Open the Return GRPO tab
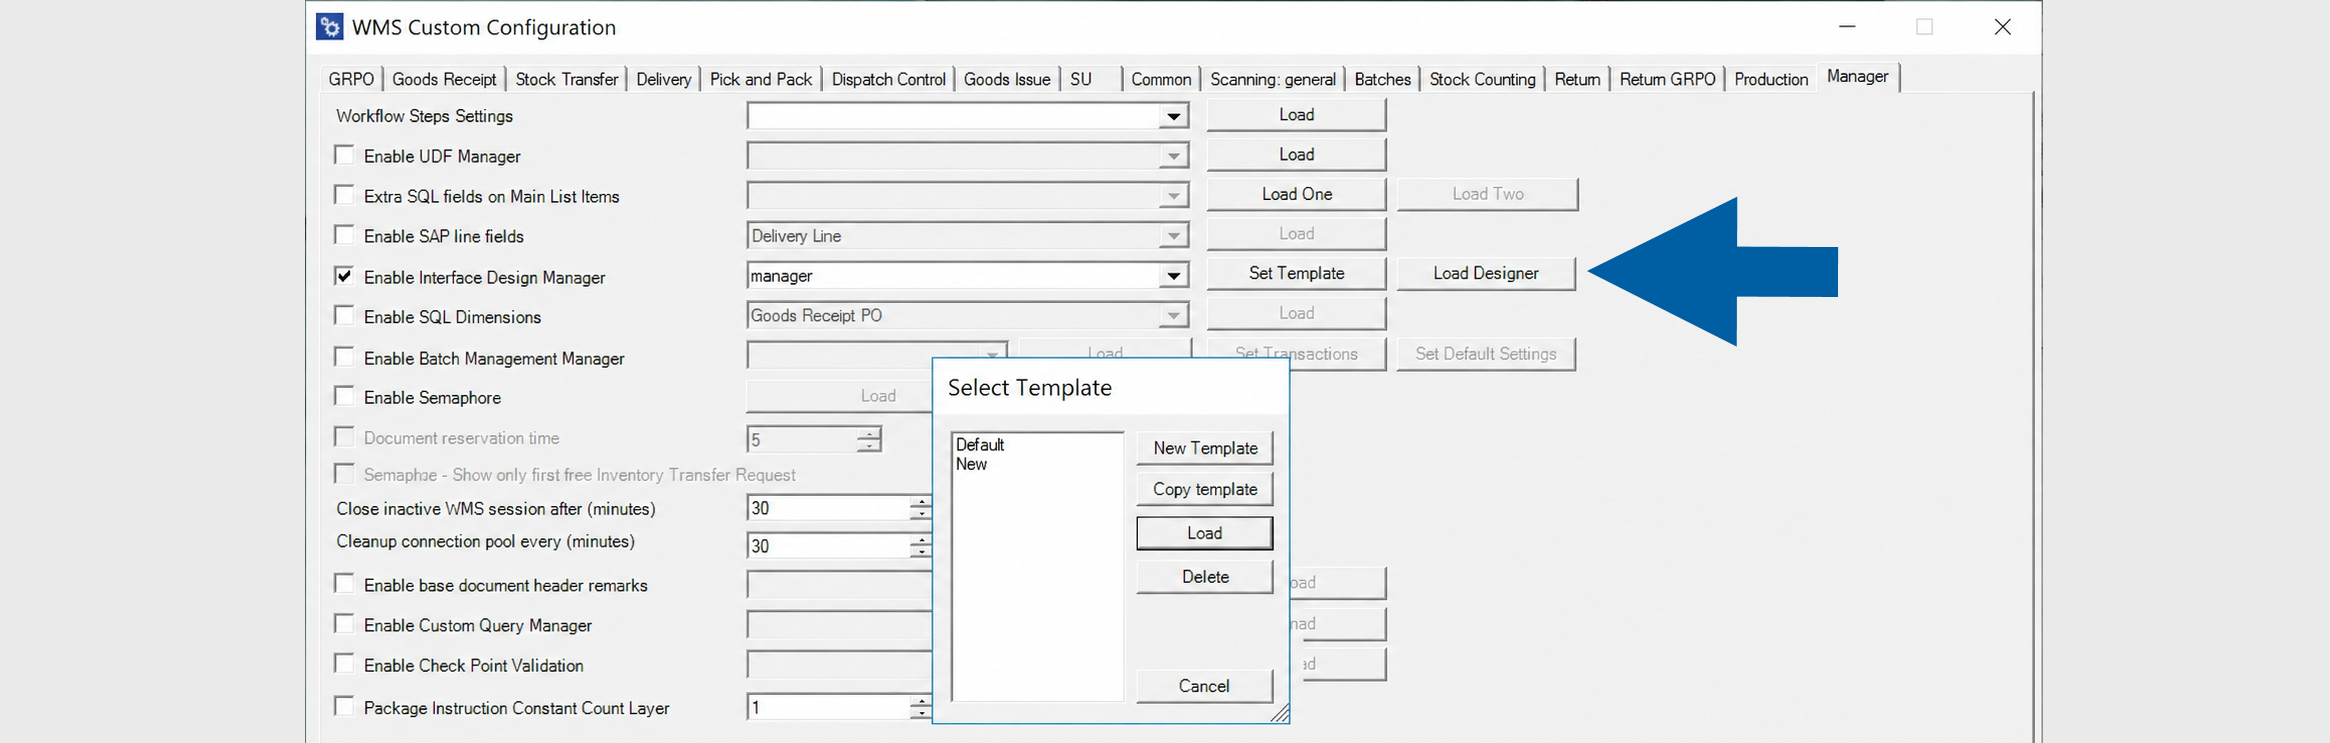The image size is (2330, 743). [1667, 79]
